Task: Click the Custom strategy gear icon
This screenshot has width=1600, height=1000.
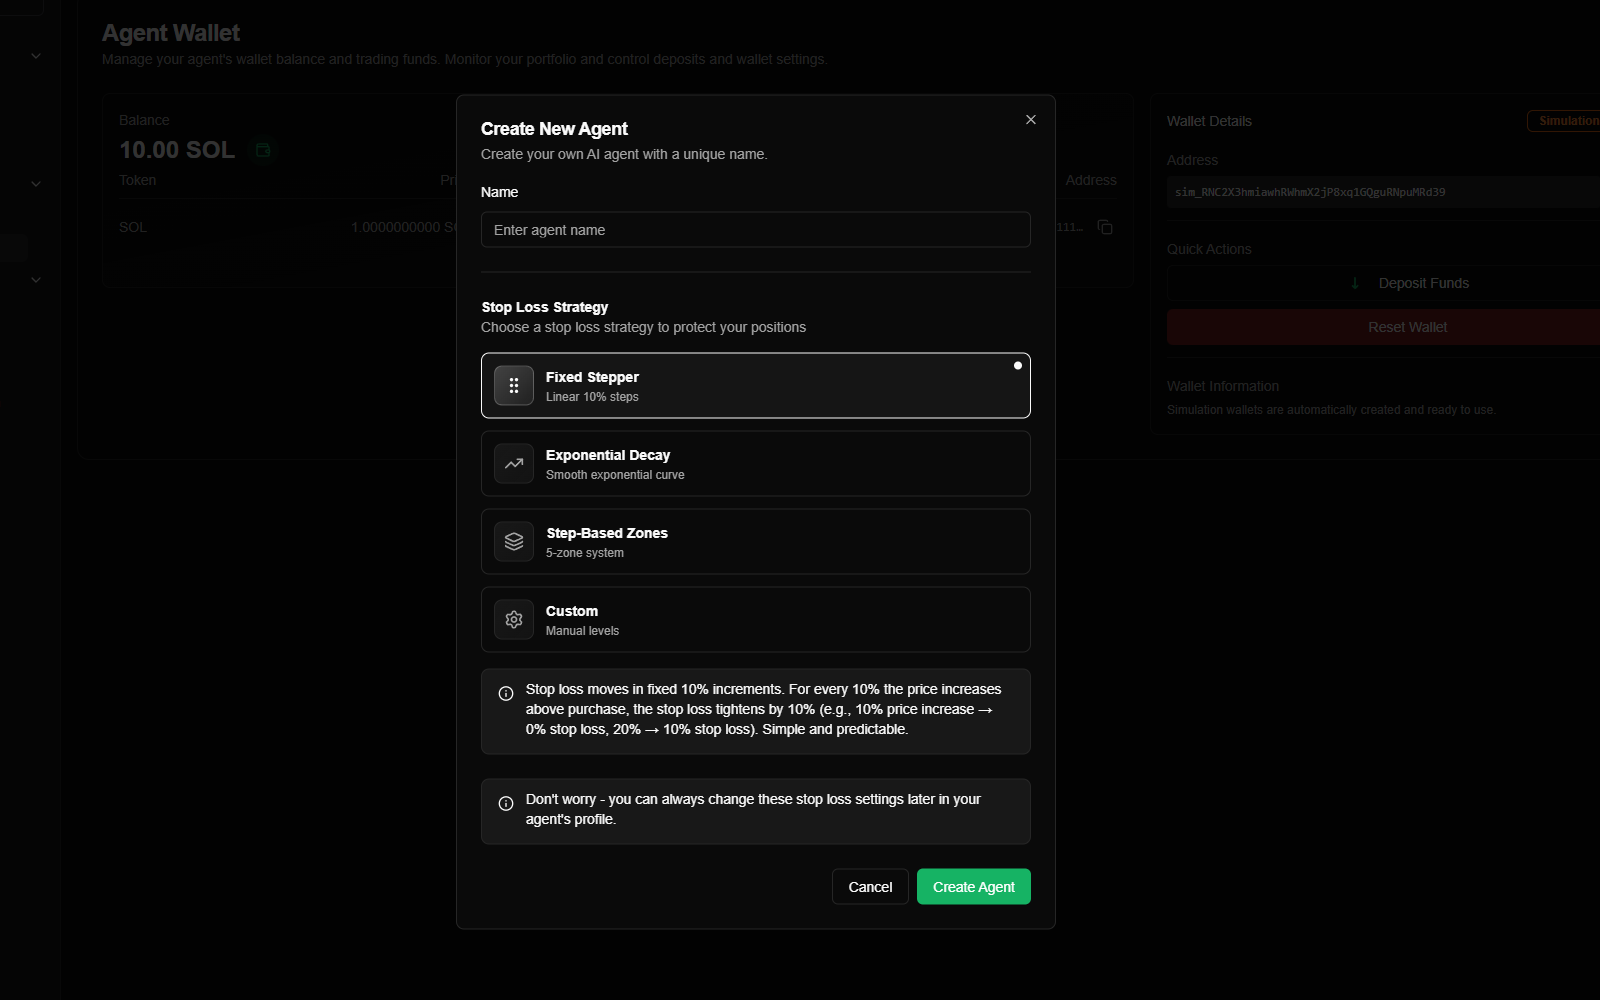Action: tap(513, 619)
